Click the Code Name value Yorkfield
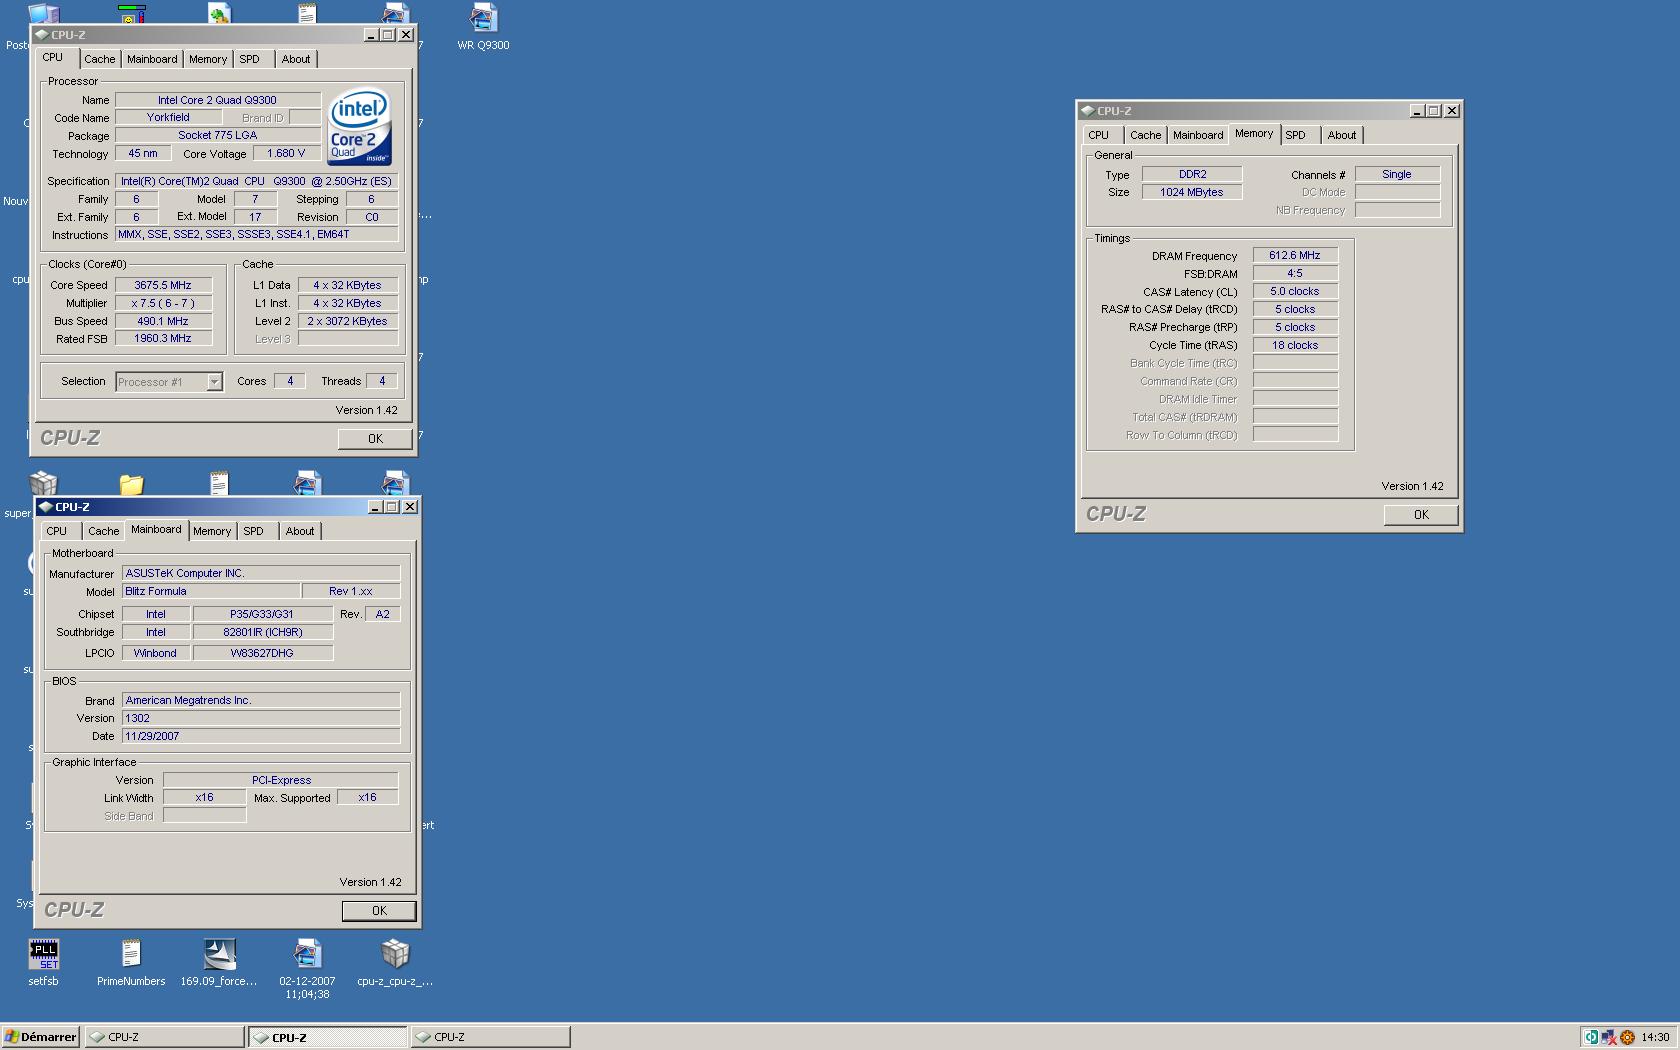 pos(168,118)
